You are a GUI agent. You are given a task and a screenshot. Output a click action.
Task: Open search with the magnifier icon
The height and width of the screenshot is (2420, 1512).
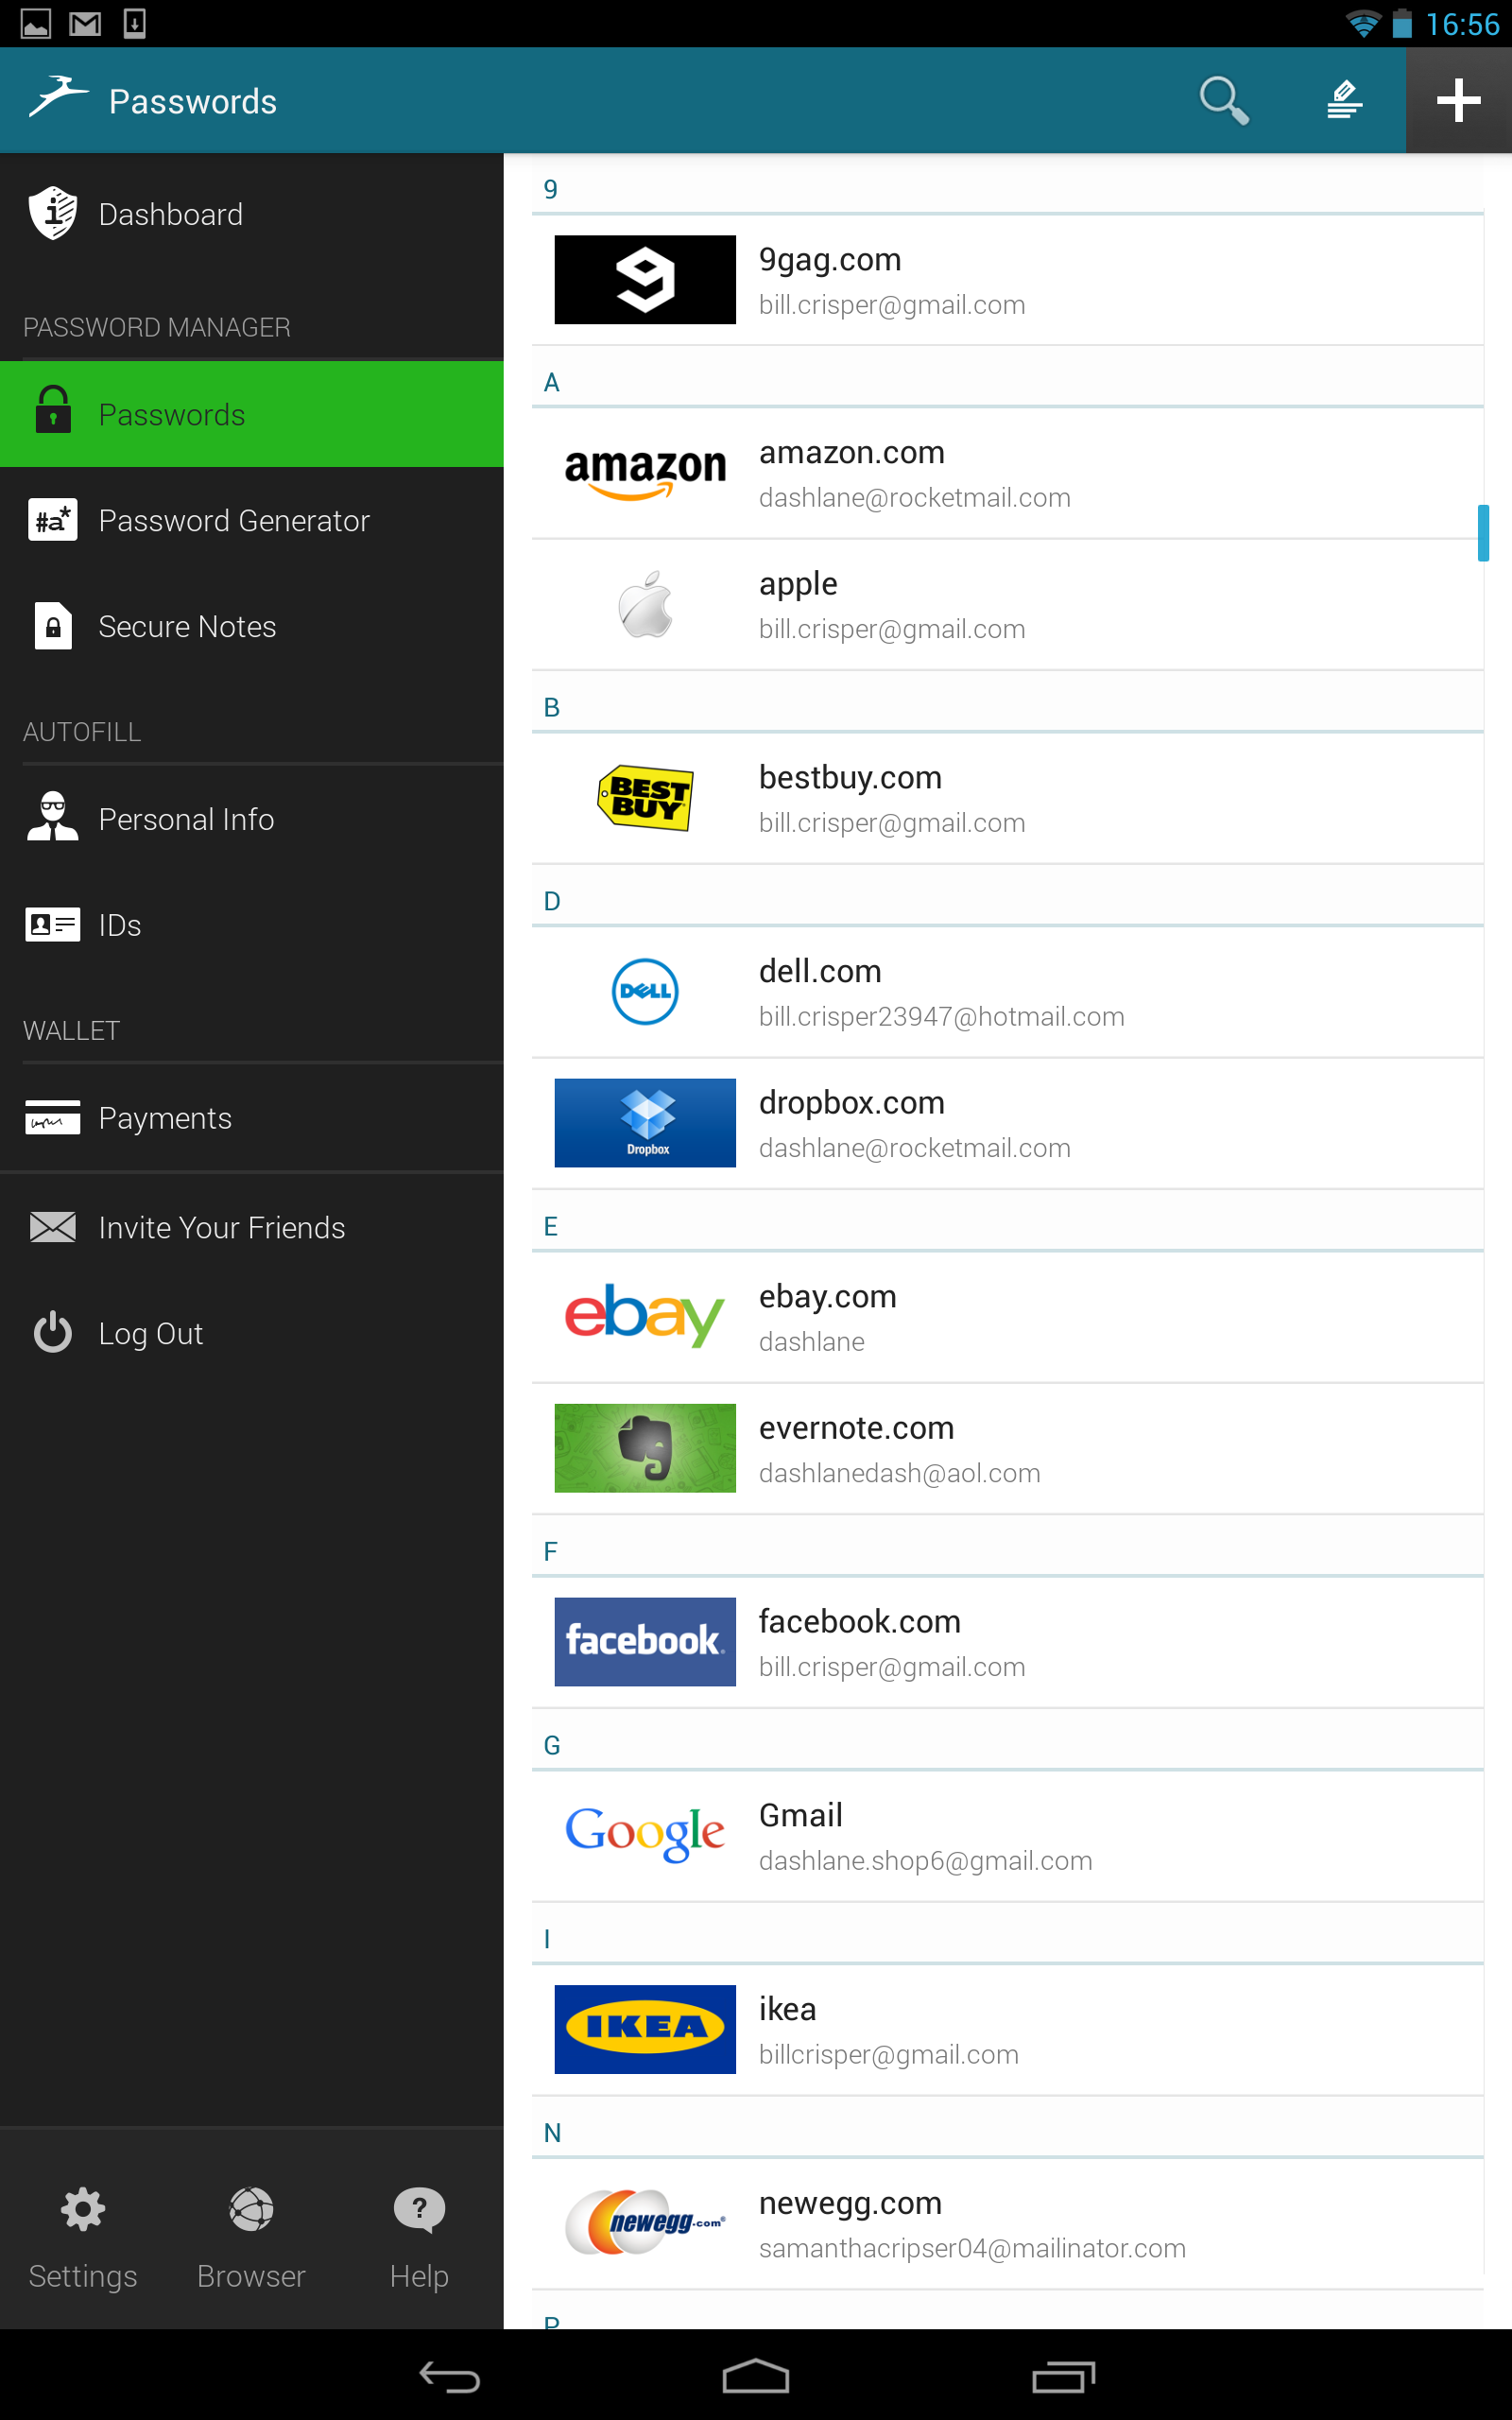pos(1224,100)
